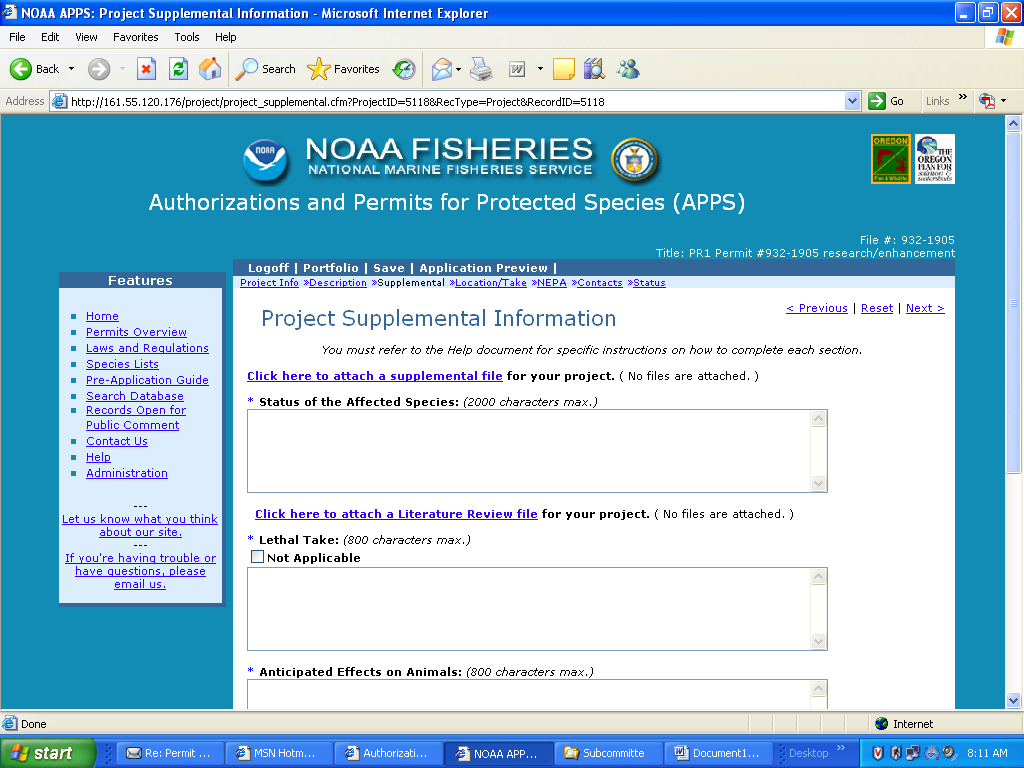The width and height of the screenshot is (1024, 768).
Task: Go to the NEPA tab
Action: pyautogui.click(x=551, y=283)
